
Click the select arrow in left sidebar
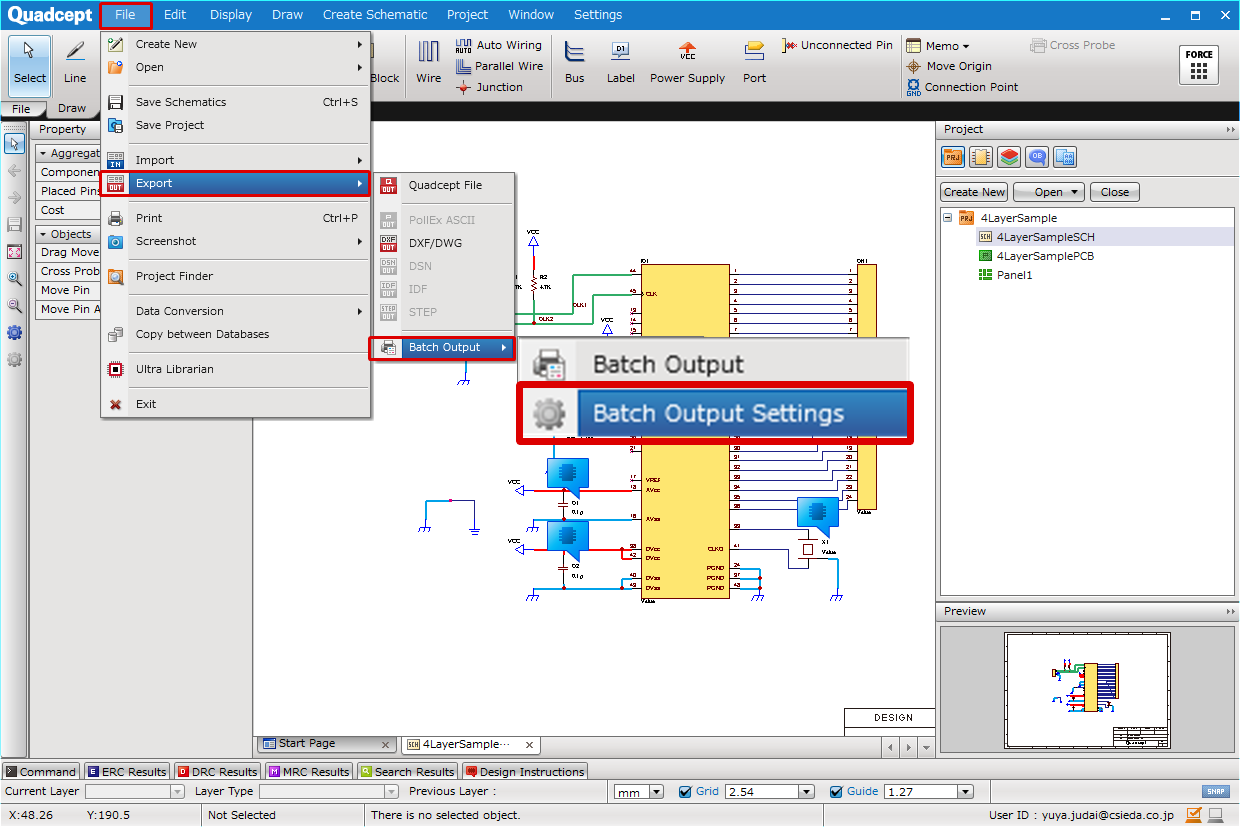click(14, 144)
